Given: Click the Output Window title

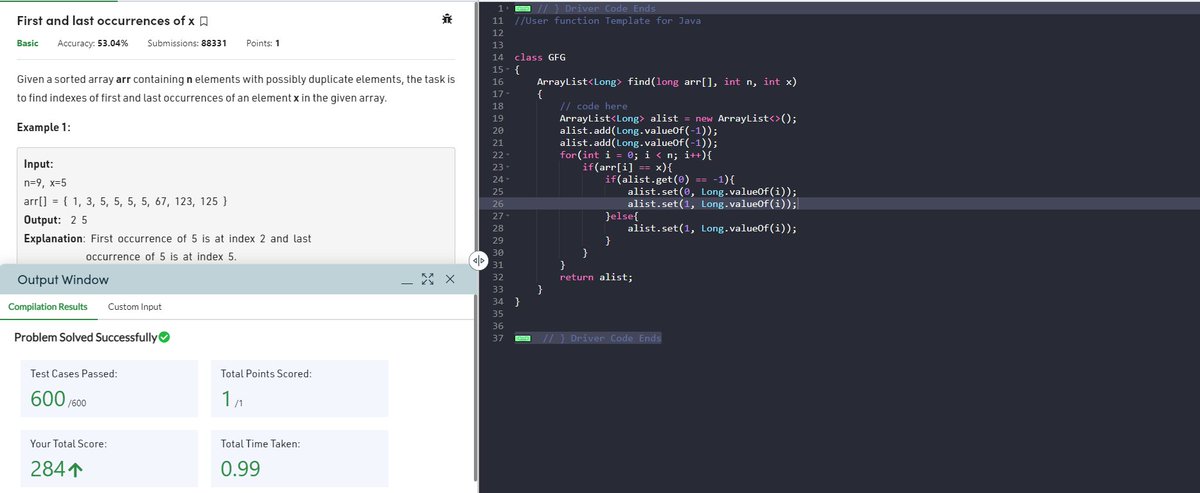Looking at the screenshot, I should [x=64, y=280].
